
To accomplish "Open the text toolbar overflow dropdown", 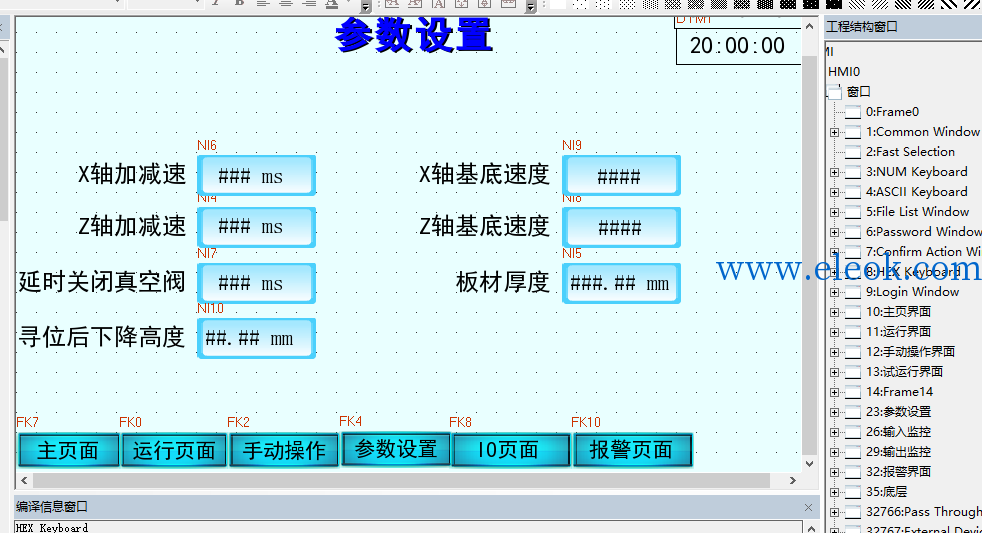I will (x=366, y=6).
